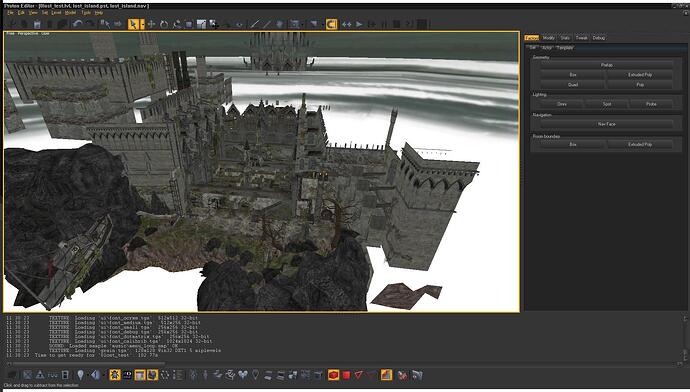Click the Poly geometry button
Image resolution: width=690 pixels, height=392 pixels.
640,84
